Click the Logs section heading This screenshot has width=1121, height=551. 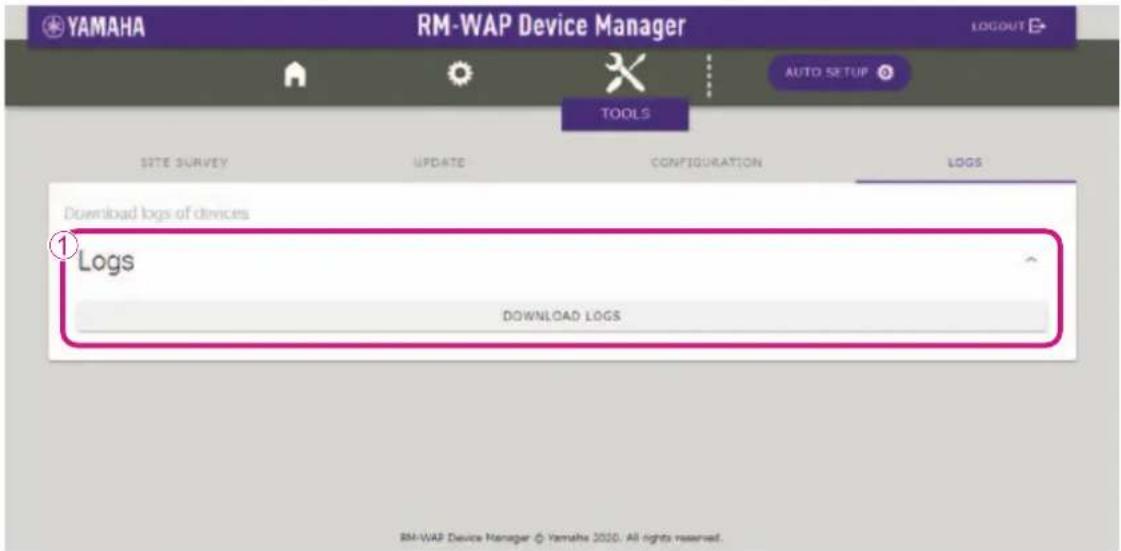(106, 262)
